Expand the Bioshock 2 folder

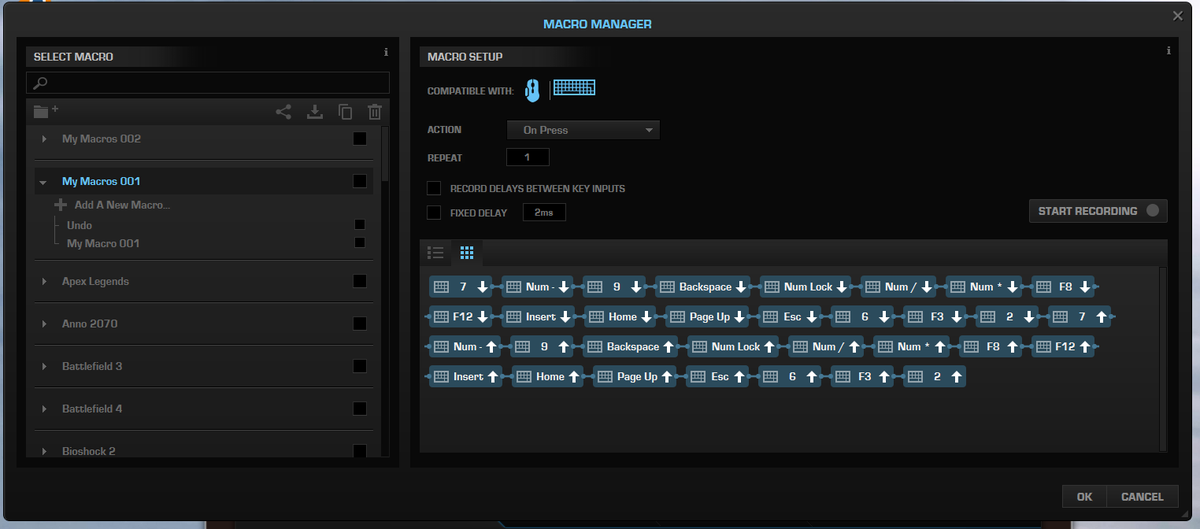44,451
